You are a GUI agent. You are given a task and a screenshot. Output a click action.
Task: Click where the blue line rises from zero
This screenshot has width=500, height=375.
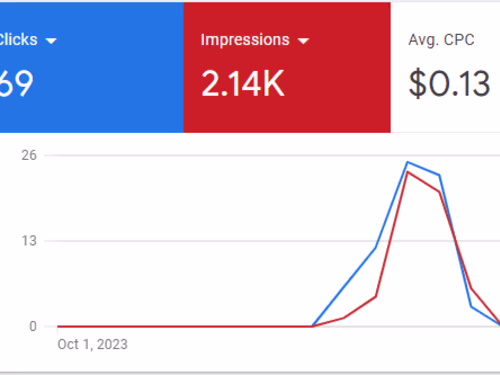click(312, 326)
